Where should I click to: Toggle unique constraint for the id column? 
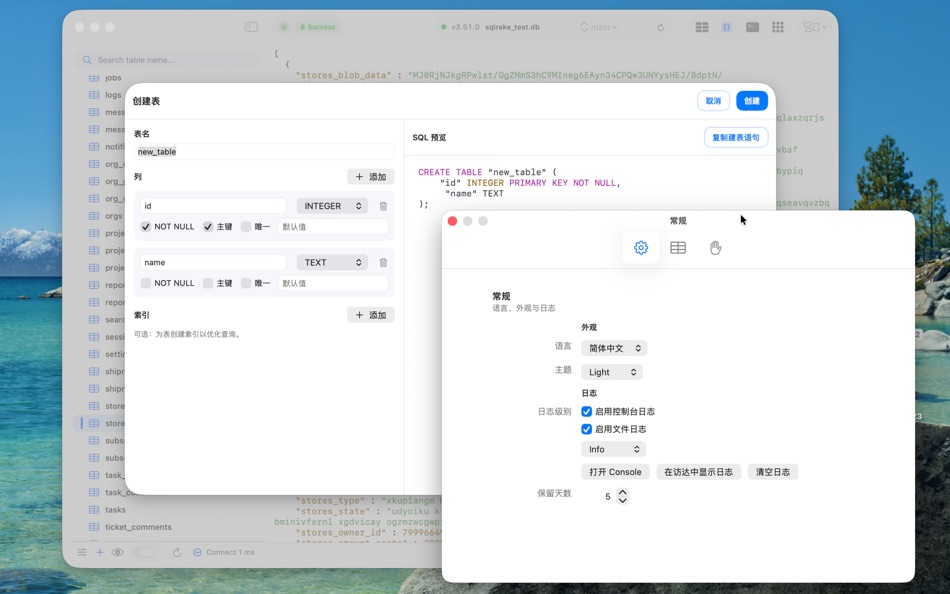click(245, 227)
